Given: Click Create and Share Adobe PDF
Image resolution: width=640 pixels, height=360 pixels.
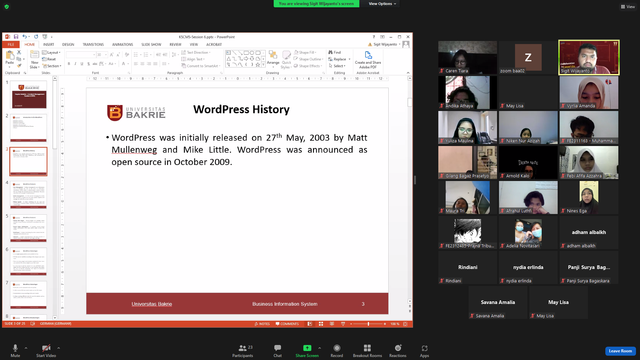Looking at the screenshot, I should tap(368, 60).
